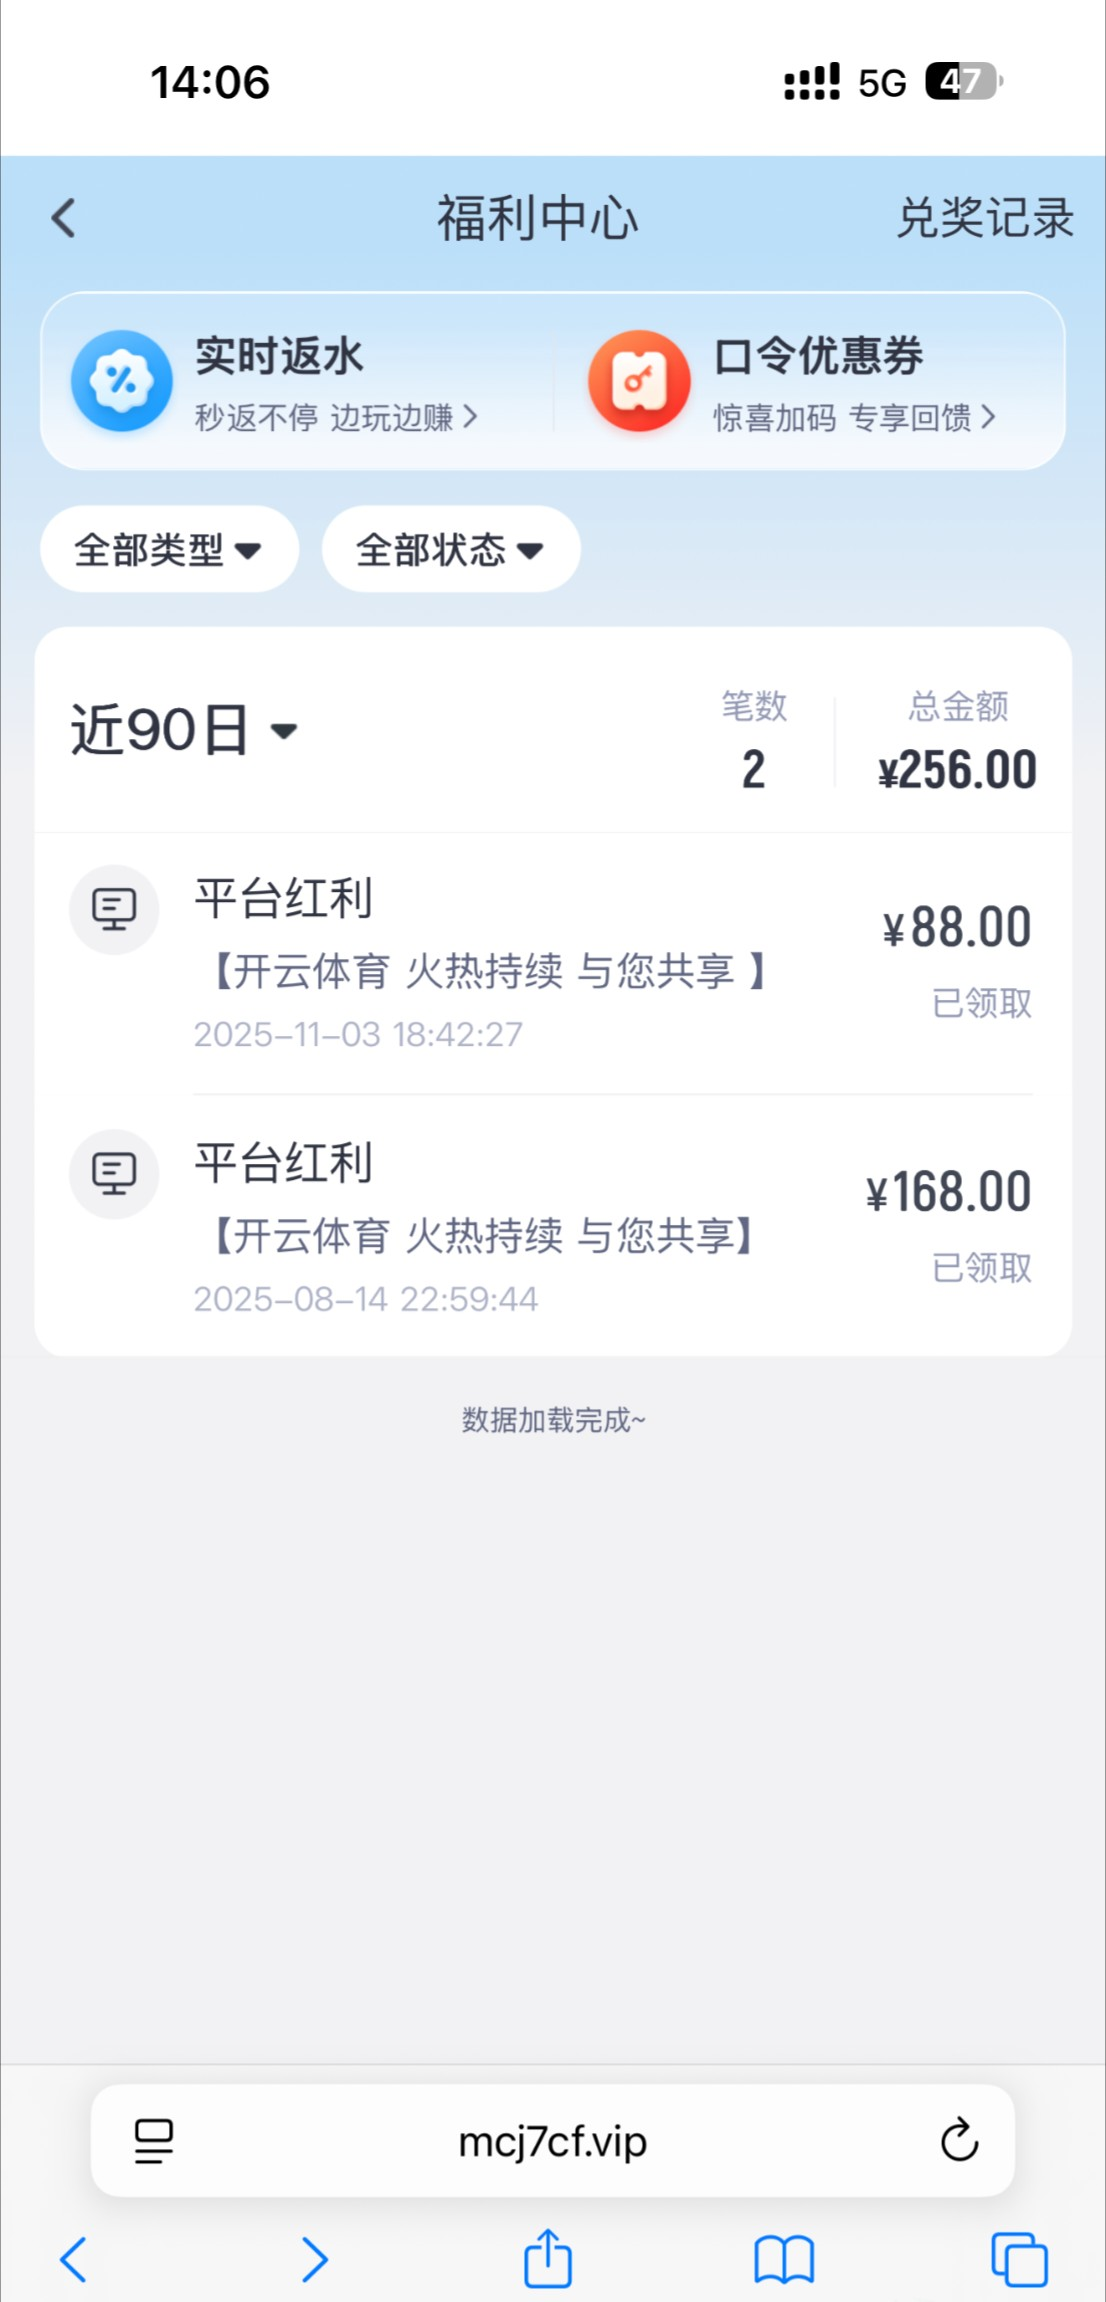The height and width of the screenshot is (2302, 1106).
Task: Open 兑奖记录 in the header
Action: (x=985, y=218)
